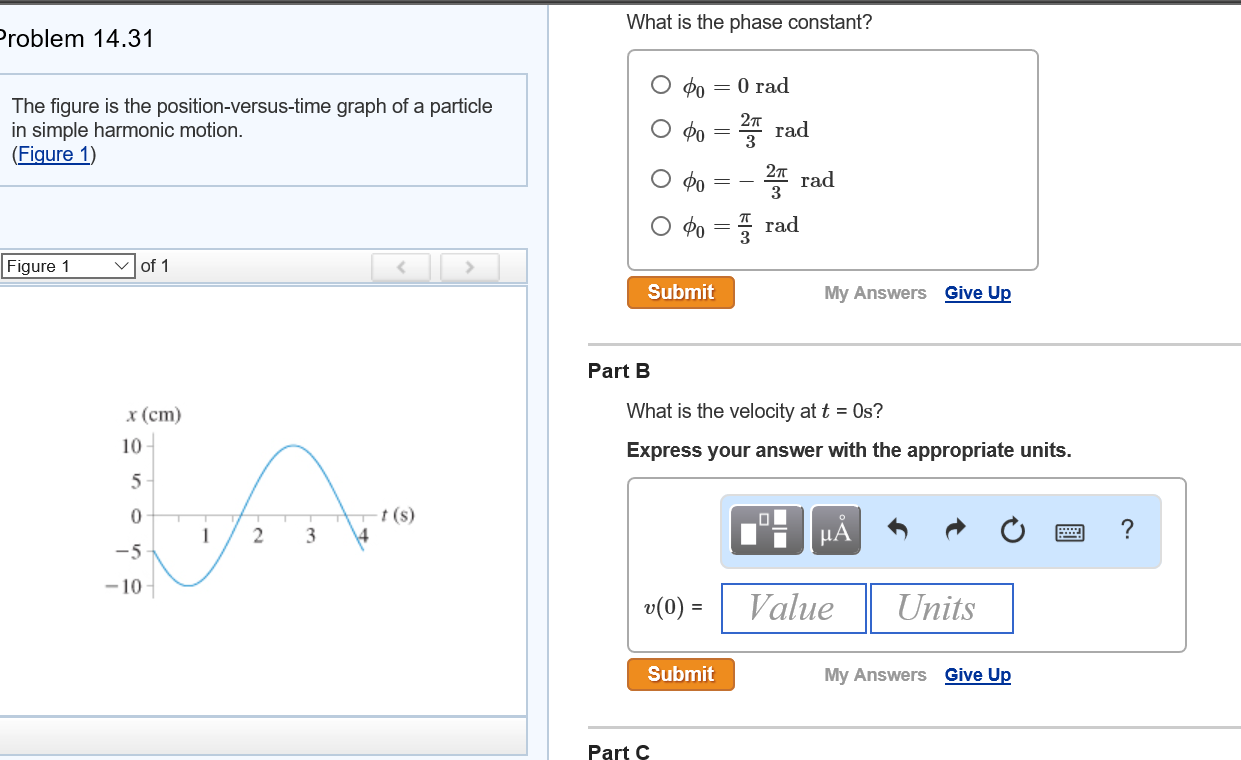Select the φ0 = 2π/3 rad option

pyautogui.click(x=661, y=129)
